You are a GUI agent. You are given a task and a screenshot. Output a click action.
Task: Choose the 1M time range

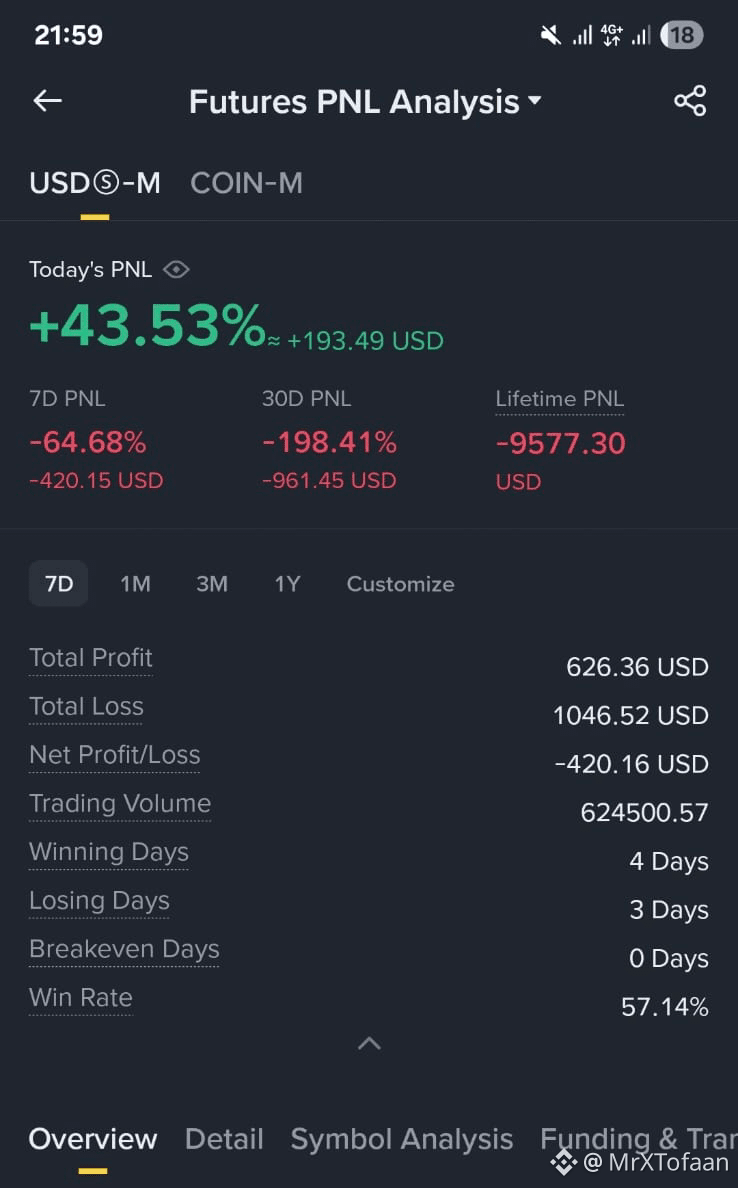(x=136, y=583)
